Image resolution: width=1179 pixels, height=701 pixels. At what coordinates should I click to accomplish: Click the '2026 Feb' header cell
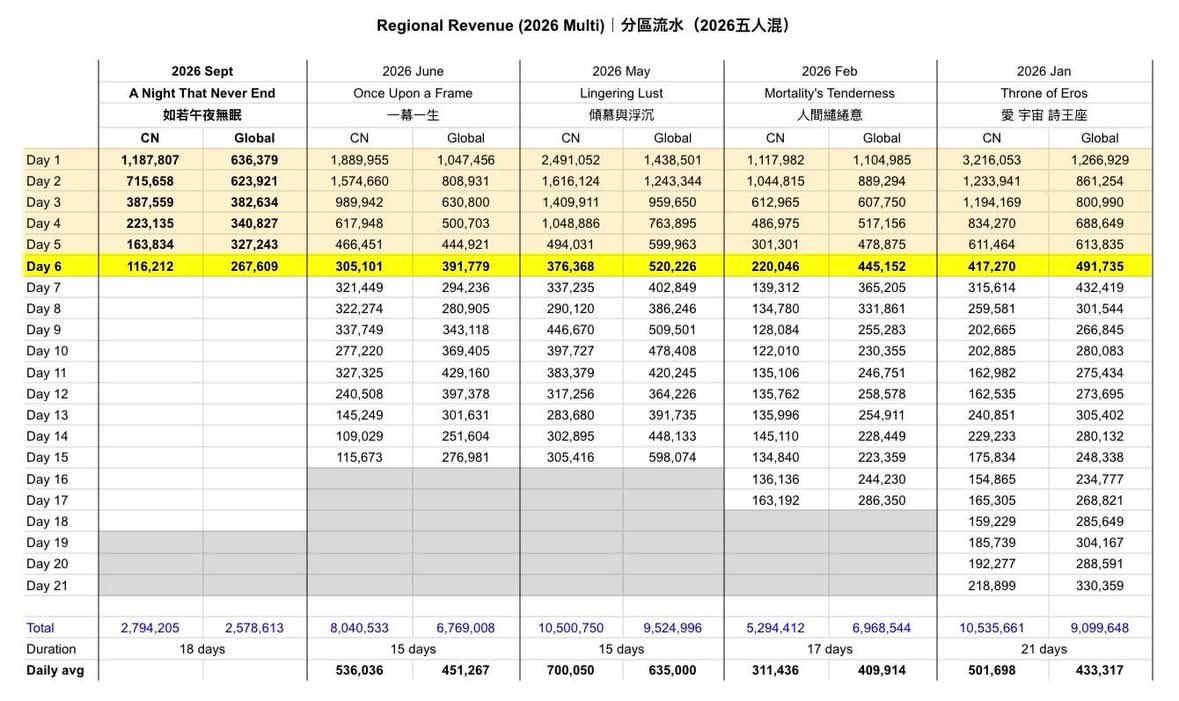tap(829, 71)
